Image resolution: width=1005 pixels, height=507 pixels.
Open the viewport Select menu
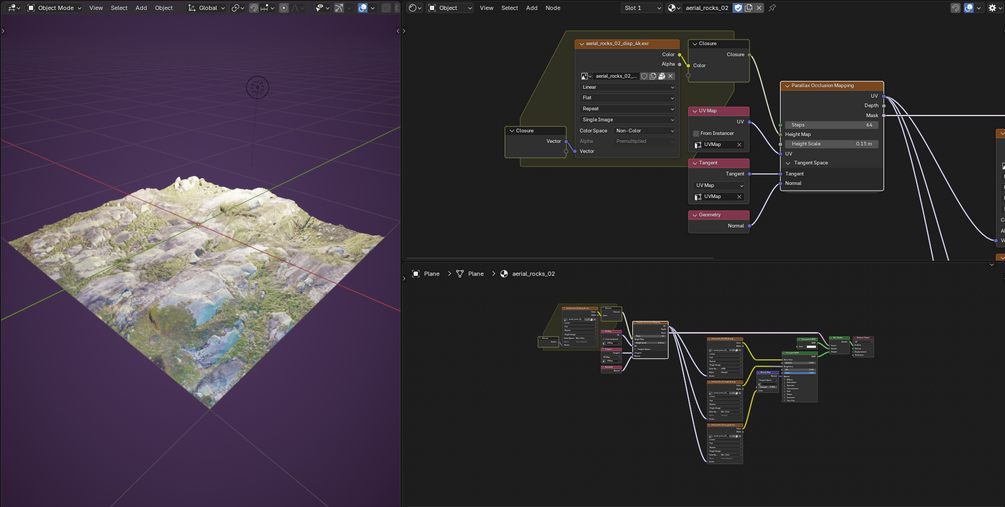click(x=119, y=8)
